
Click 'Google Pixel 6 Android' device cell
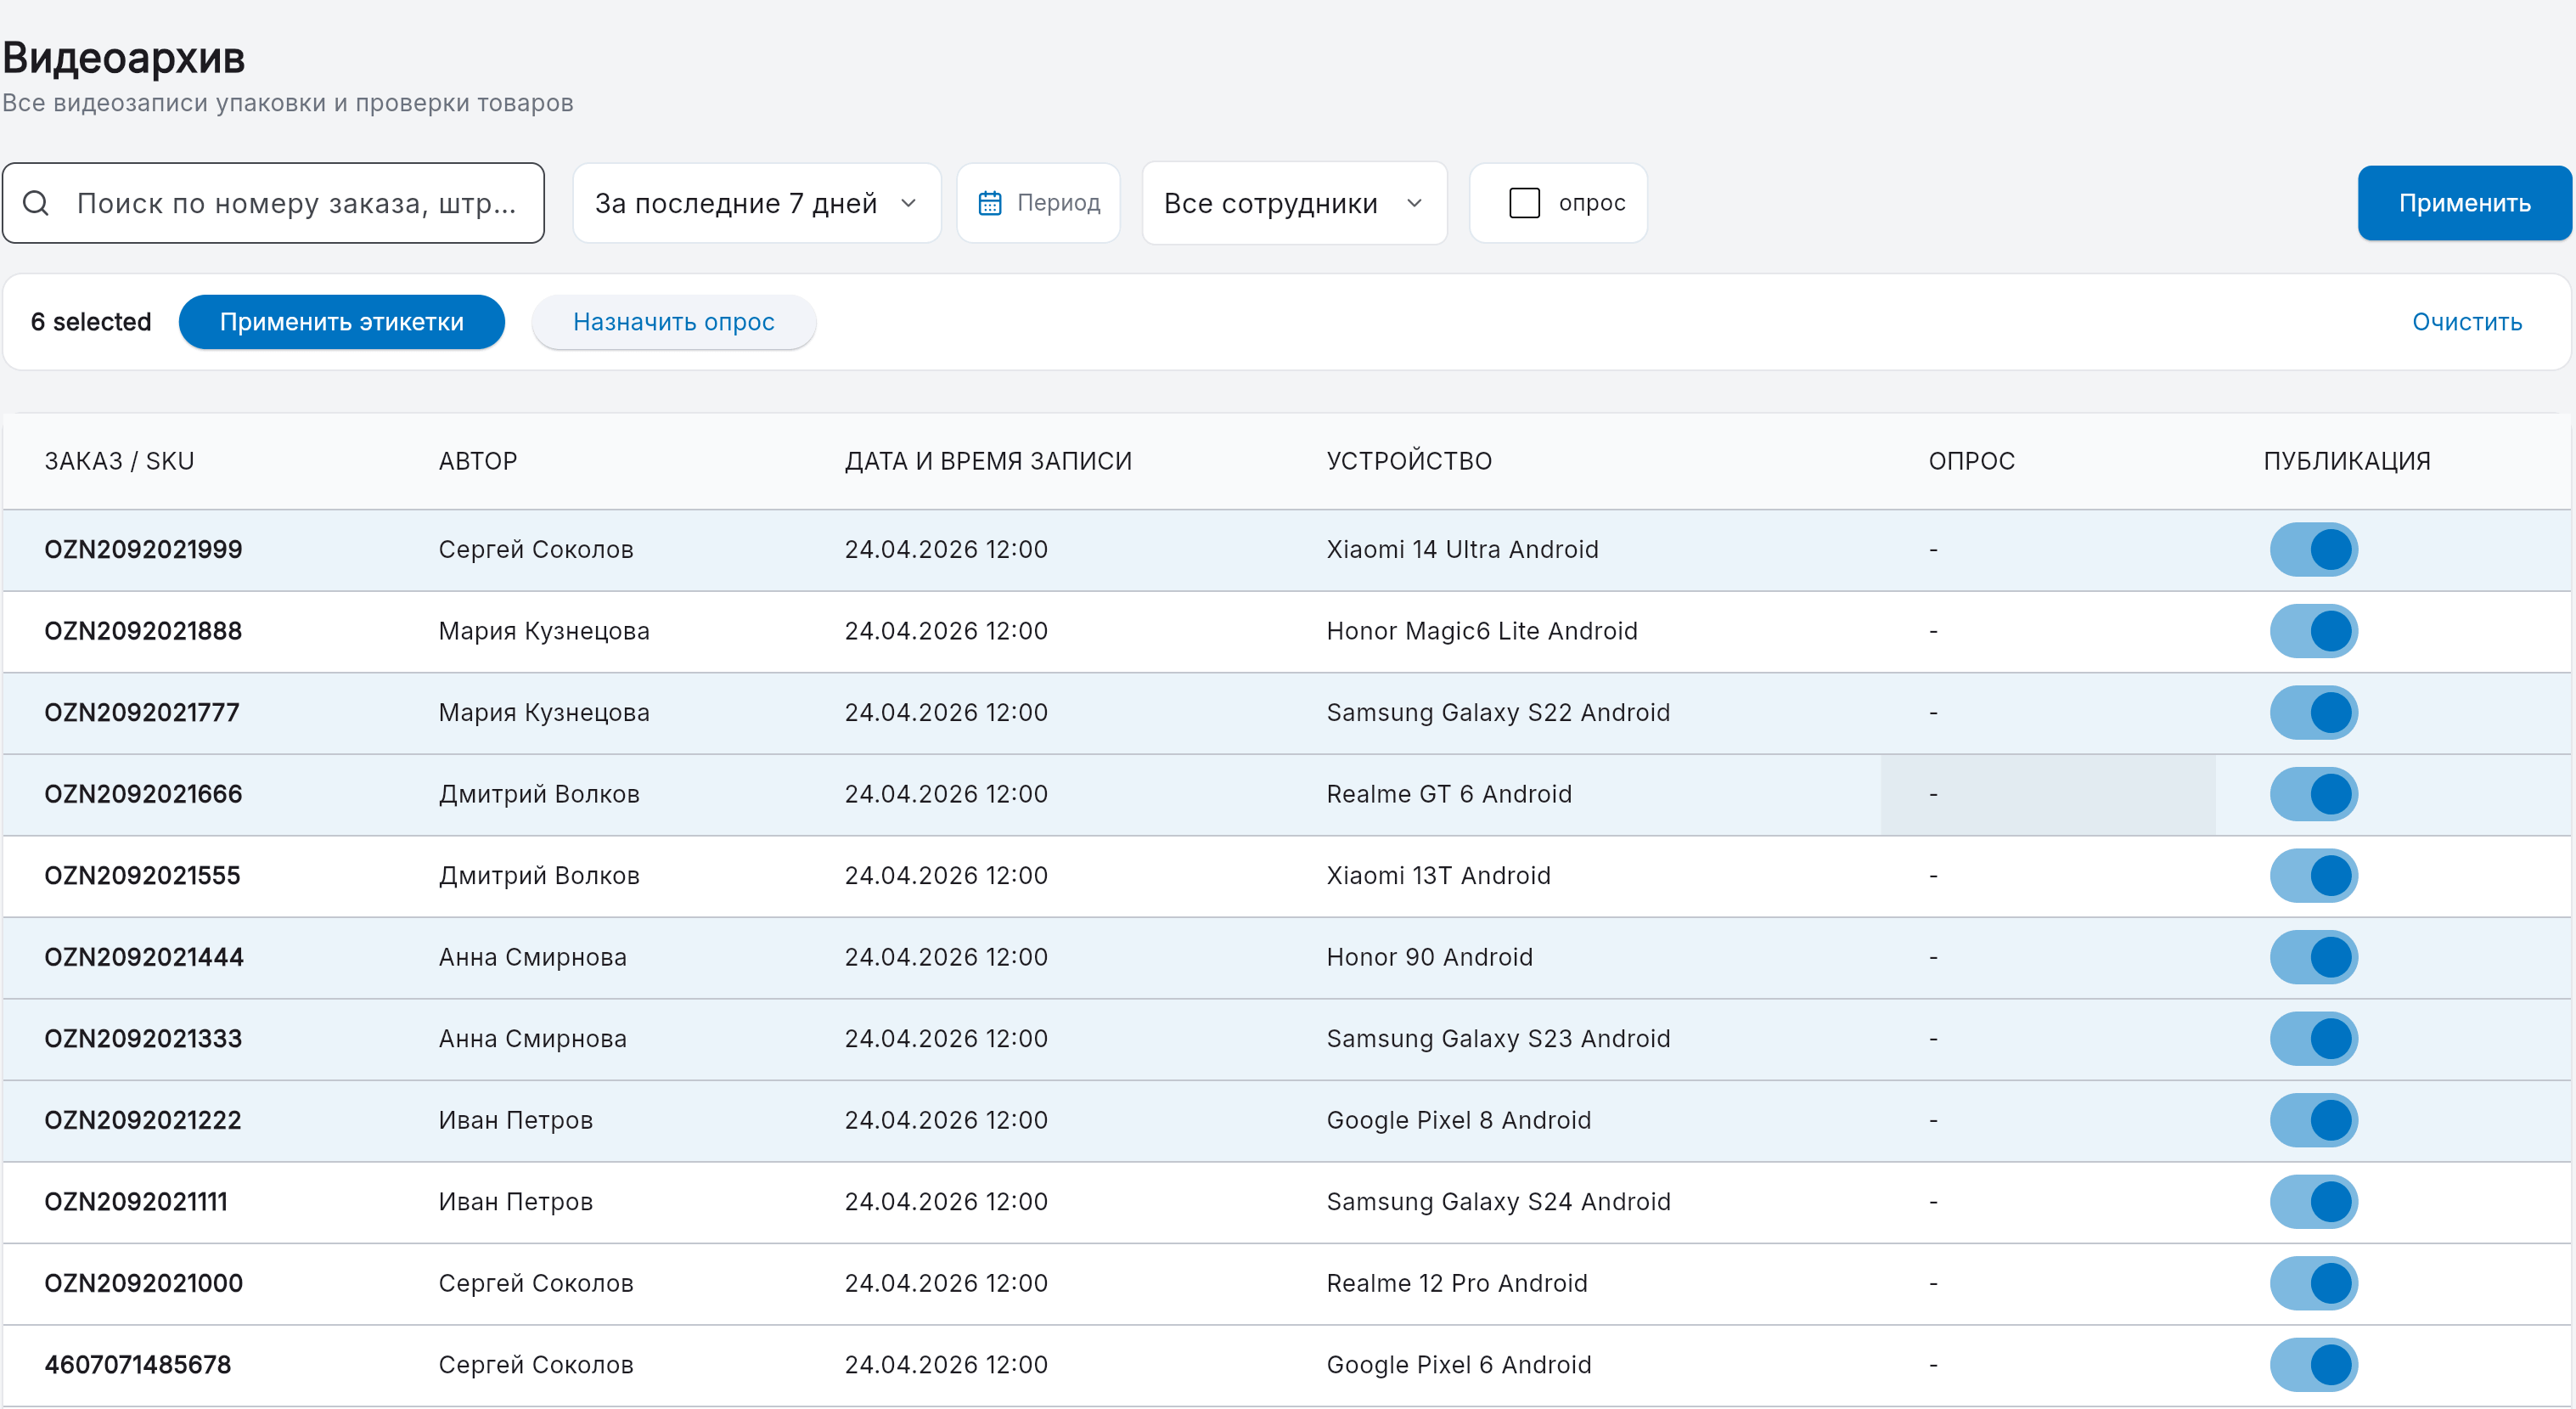[x=1458, y=1365]
